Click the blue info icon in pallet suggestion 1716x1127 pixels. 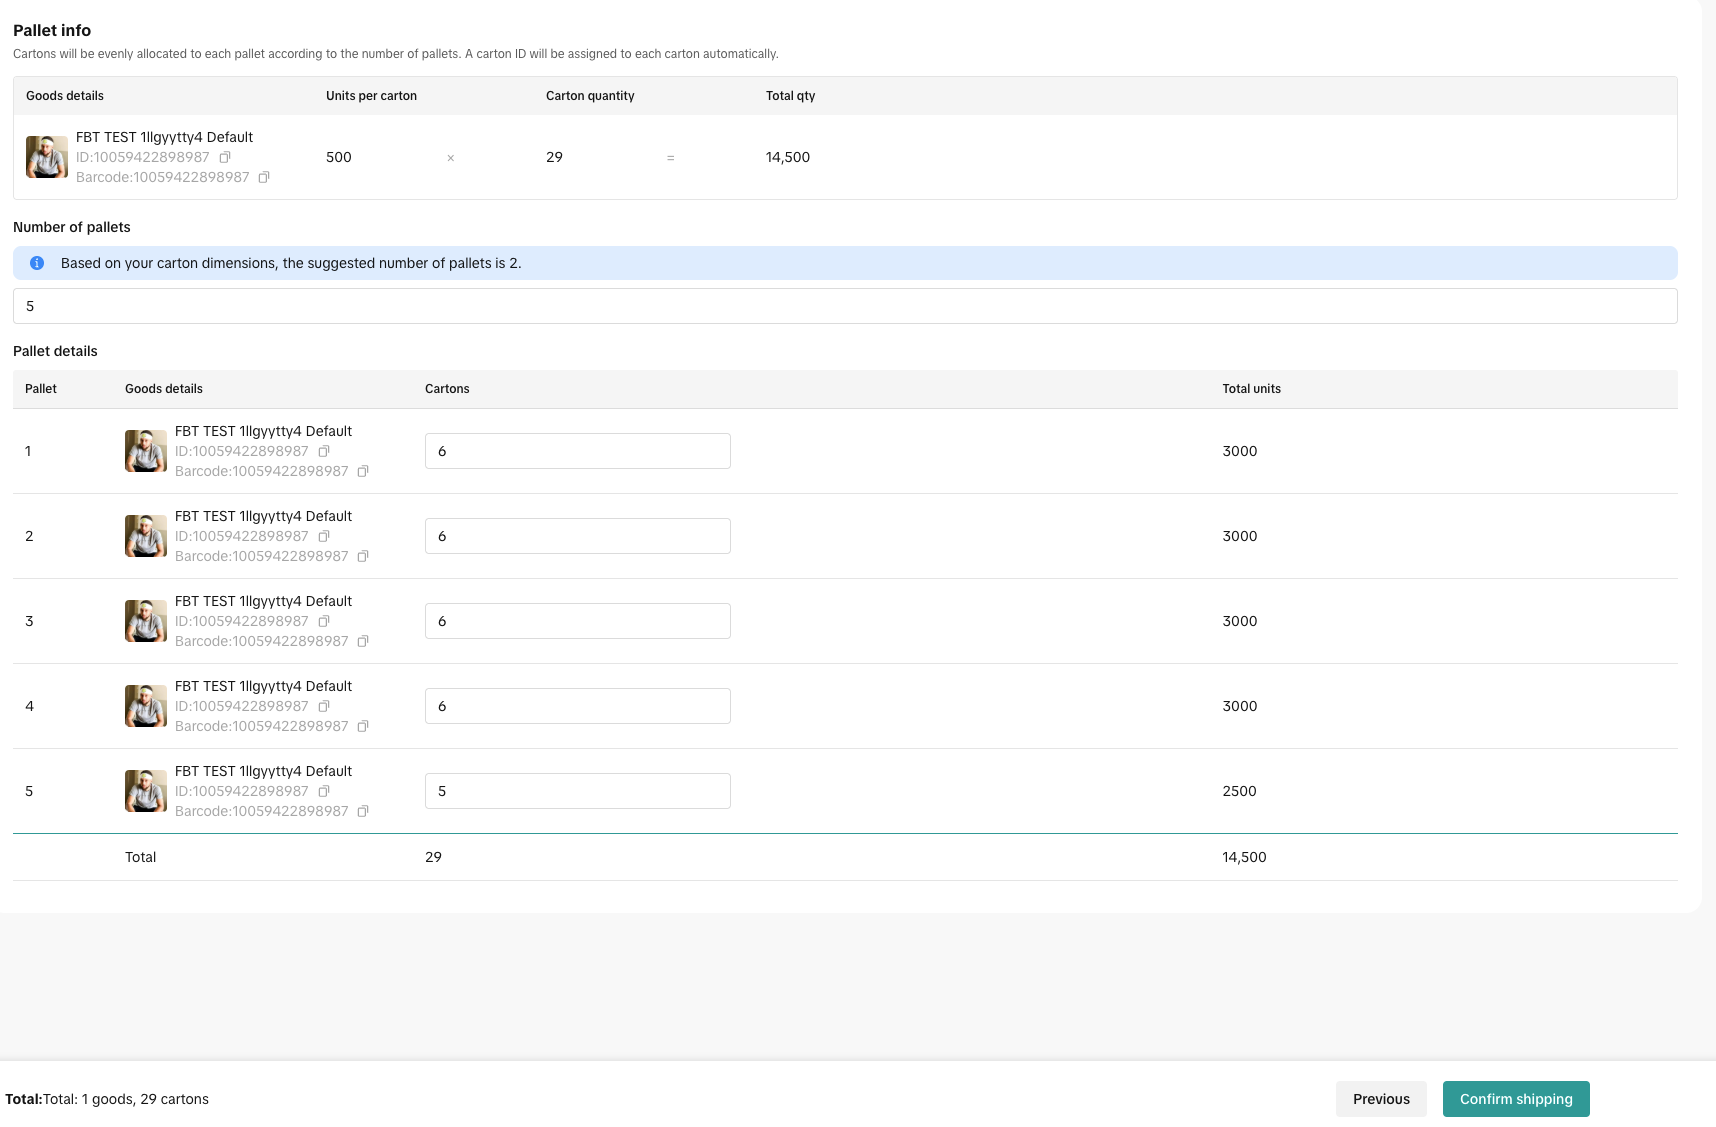pos(37,263)
